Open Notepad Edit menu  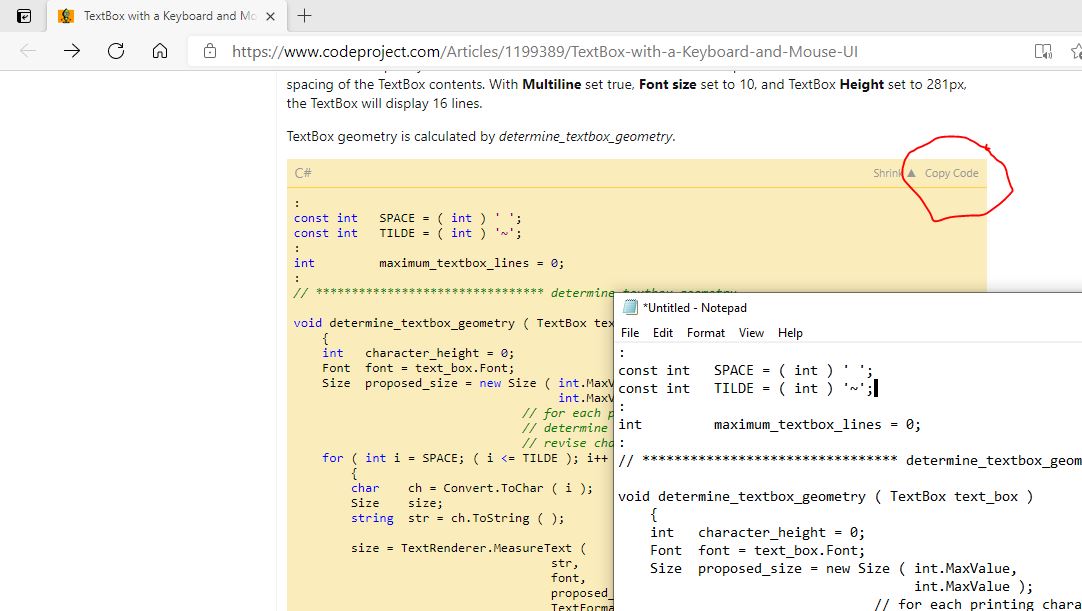[662, 333]
